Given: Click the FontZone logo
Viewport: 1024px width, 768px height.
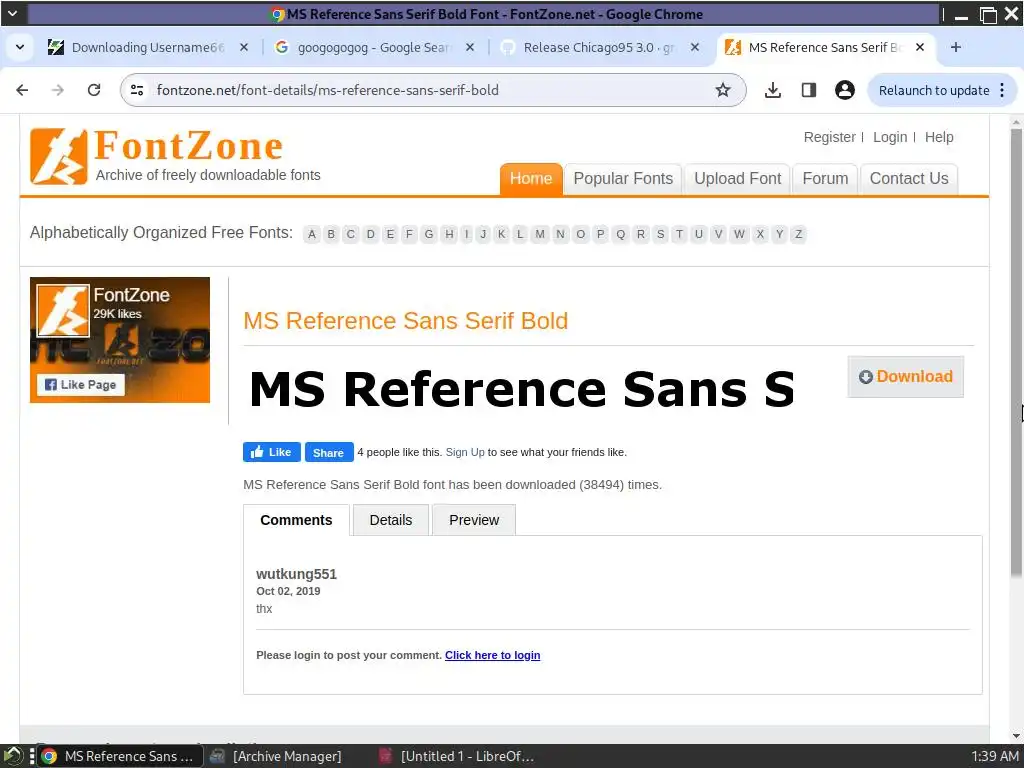Looking at the screenshot, I should [x=157, y=155].
